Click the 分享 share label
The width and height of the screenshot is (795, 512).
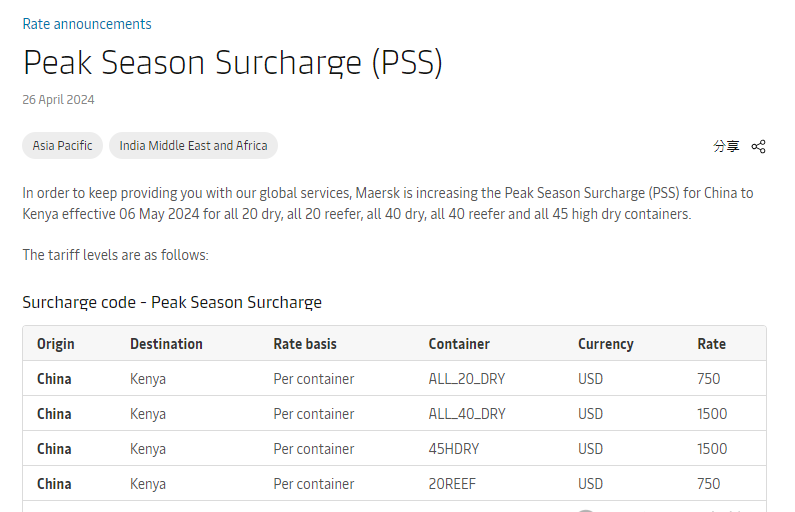726,147
